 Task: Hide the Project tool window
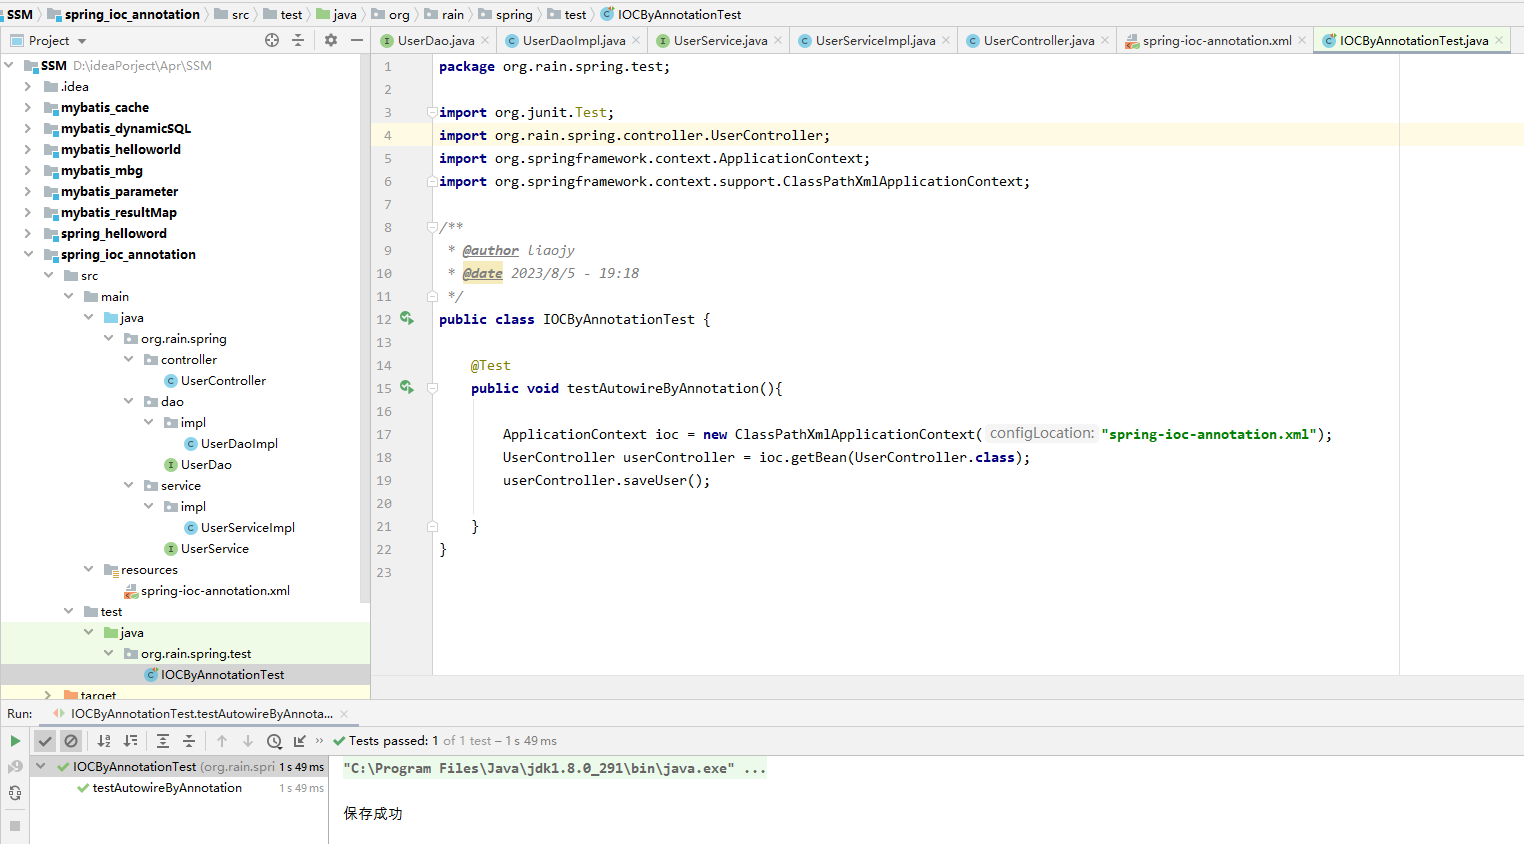tap(357, 40)
